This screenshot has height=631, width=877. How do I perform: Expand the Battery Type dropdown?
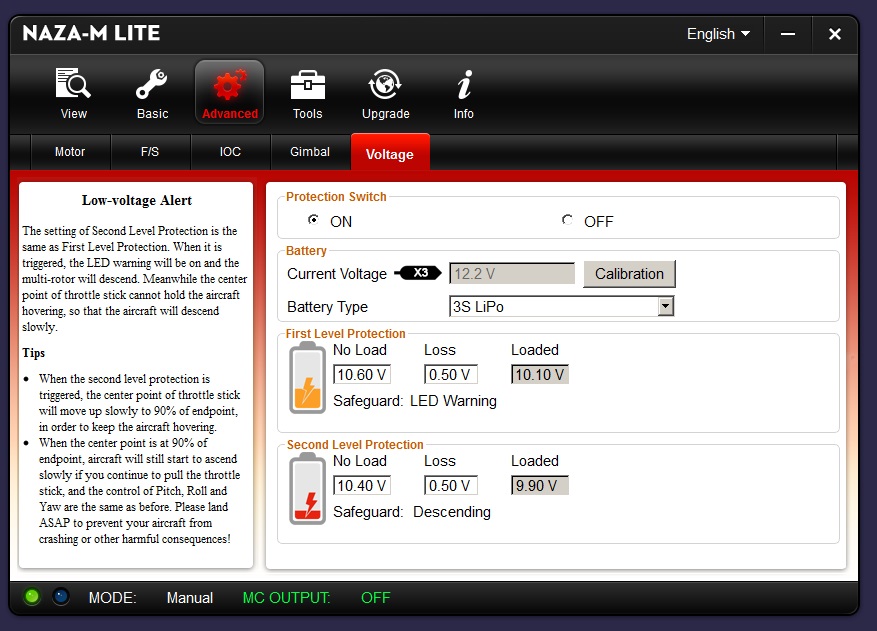(x=665, y=307)
